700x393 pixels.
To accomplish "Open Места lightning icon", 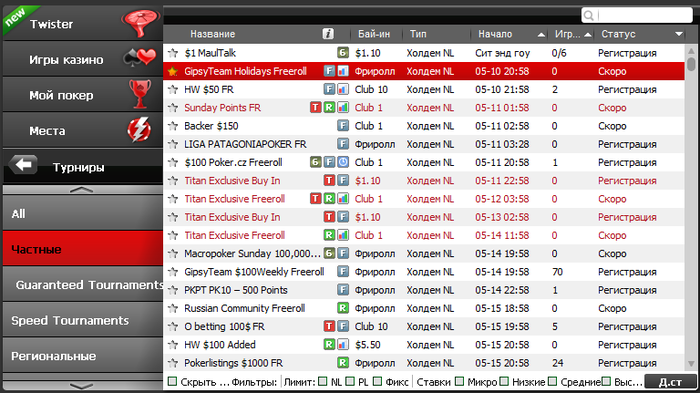I will tap(139, 130).
